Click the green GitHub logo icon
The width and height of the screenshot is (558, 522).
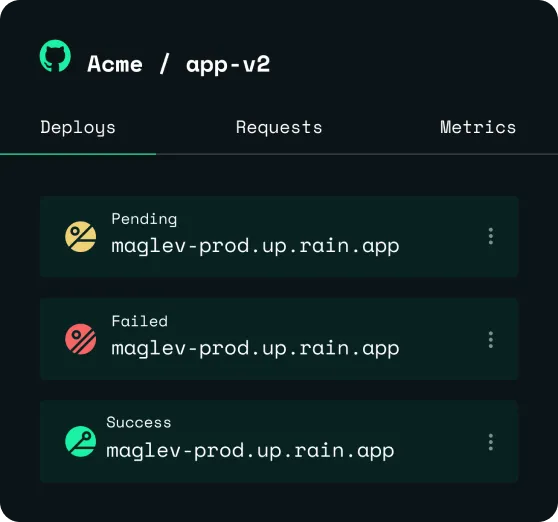point(55,56)
